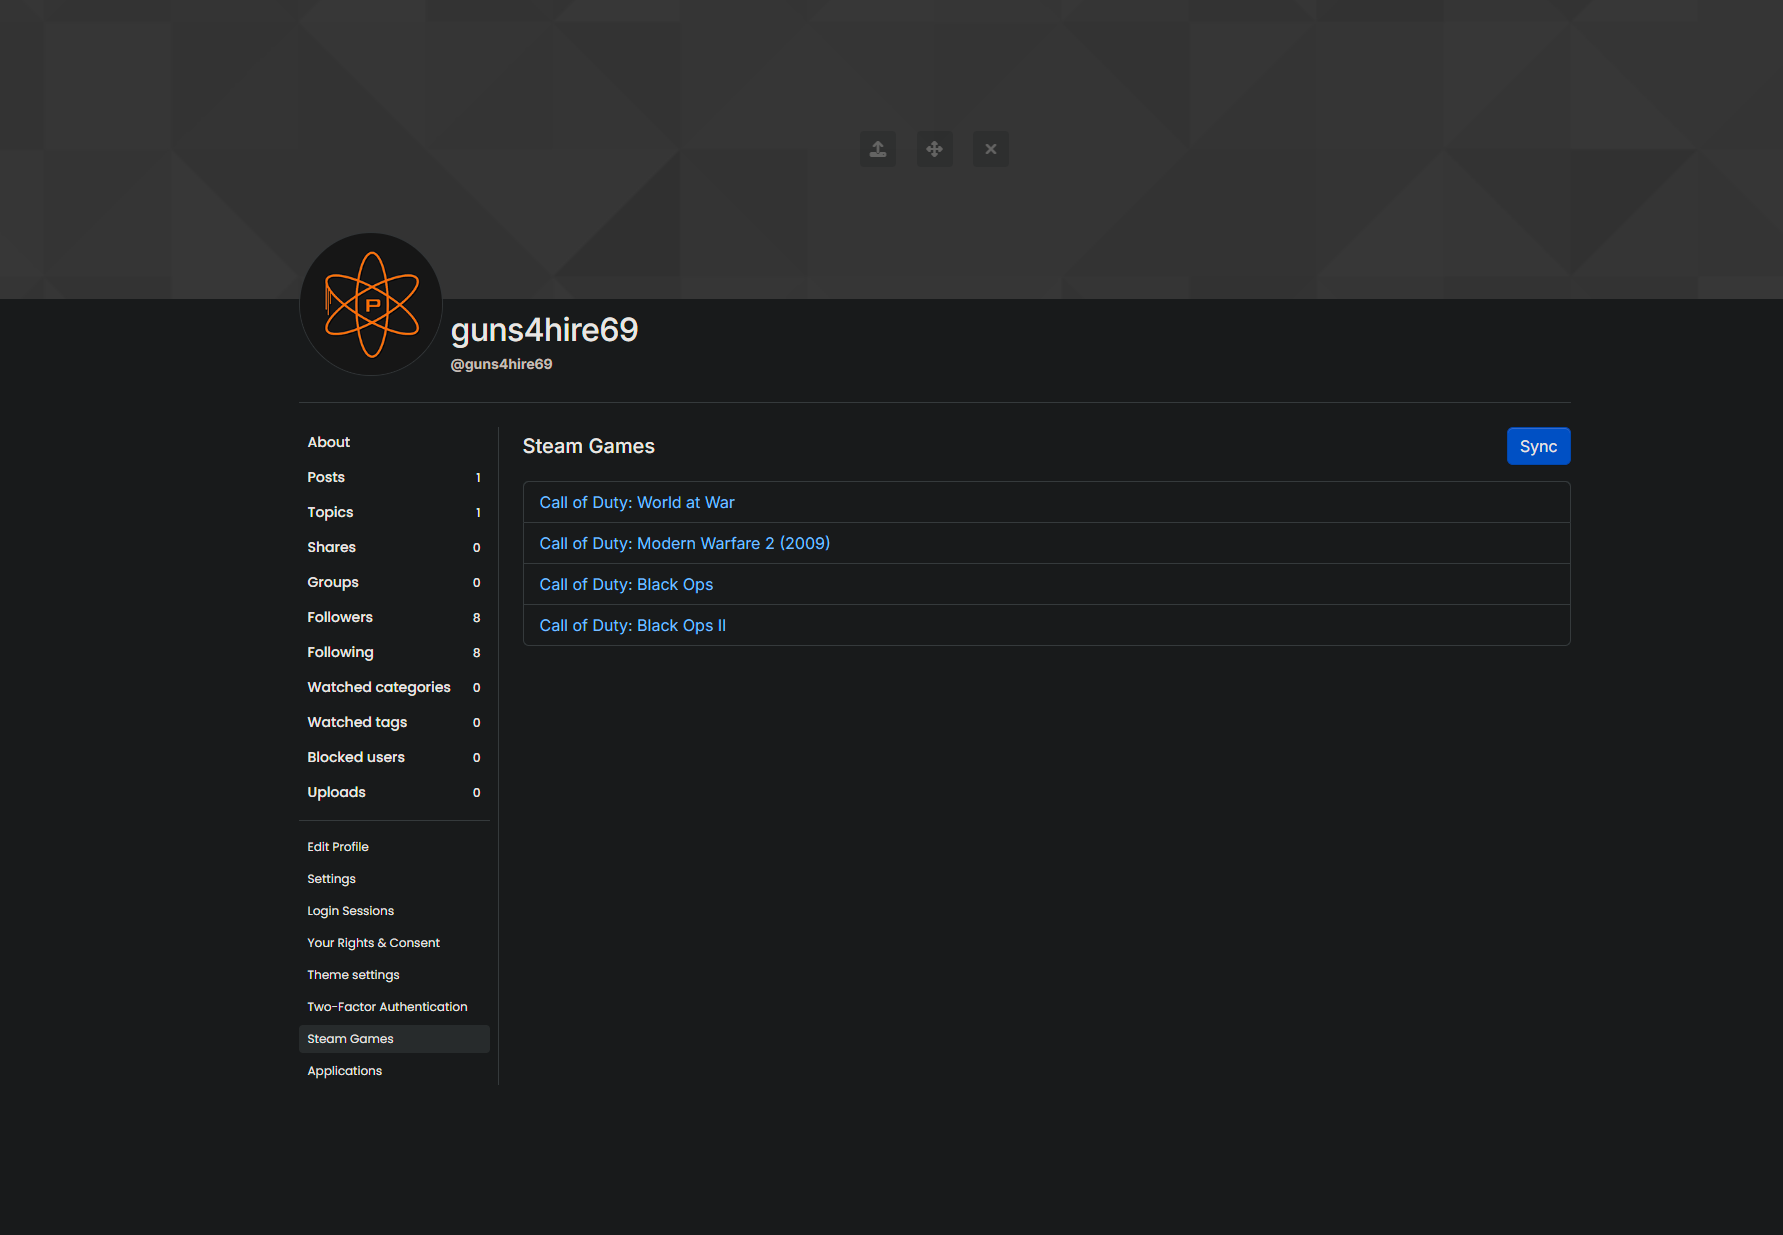Open Call of Duty: World at War
1783x1235 pixels.
tap(636, 502)
